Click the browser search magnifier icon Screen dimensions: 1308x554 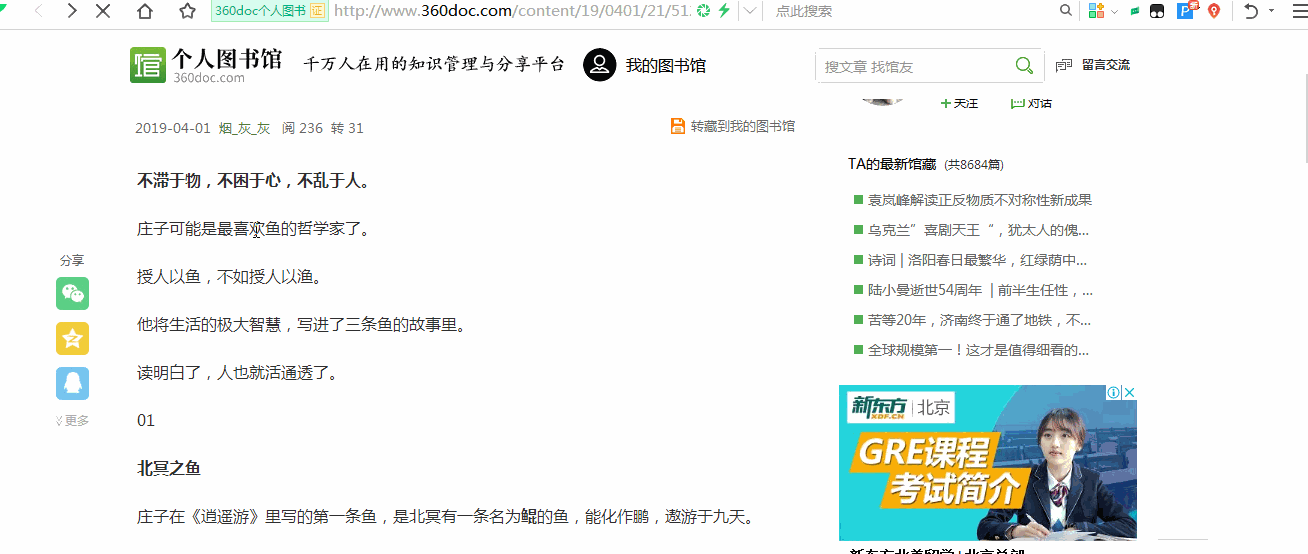point(1068,11)
